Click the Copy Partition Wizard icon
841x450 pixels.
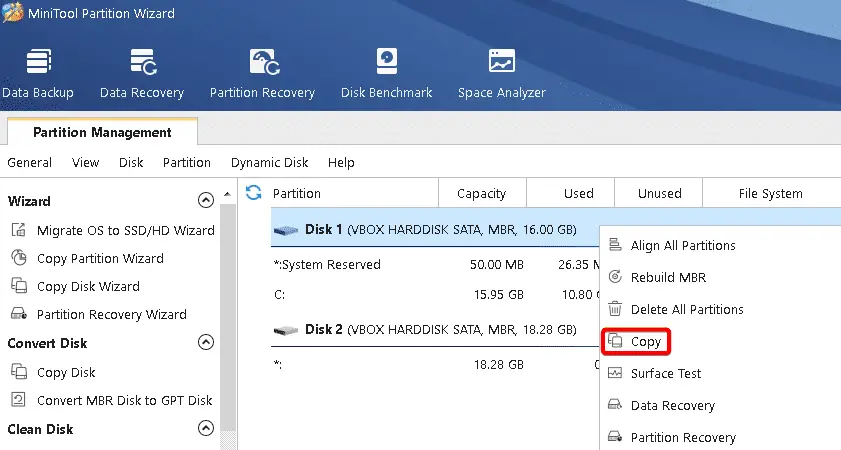pyautogui.click(x=19, y=258)
